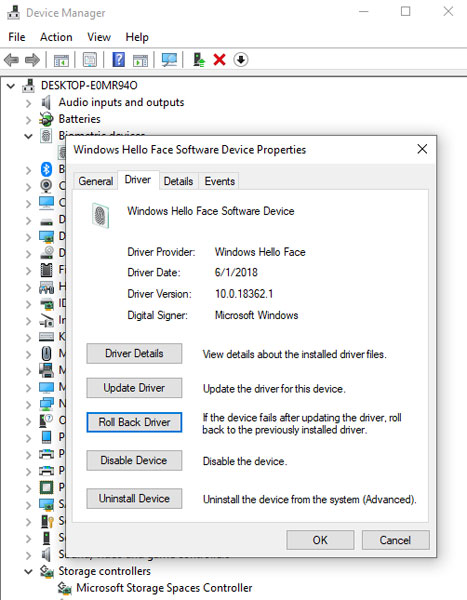Open the Help menu

click(137, 37)
